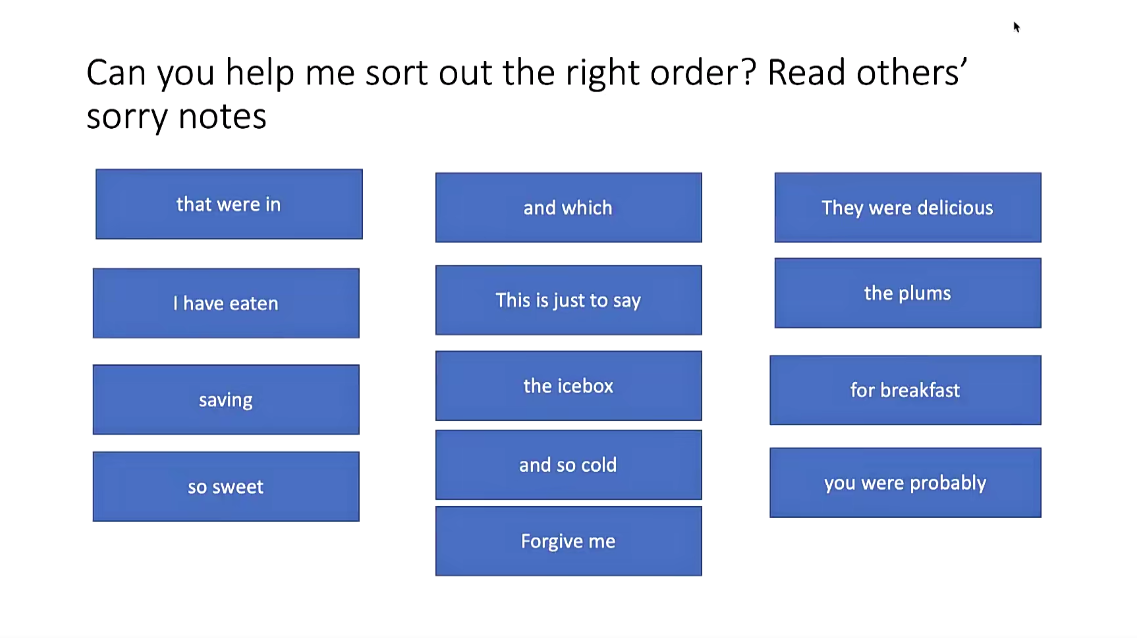Click the word 'Read' in the title
The image size is (1137, 638).
pos(806,72)
